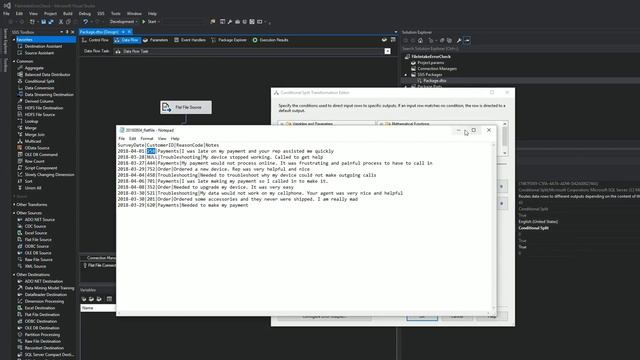
Task: Click Destination Assistant in Favorites
Action: pyautogui.click(x=43, y=46)
